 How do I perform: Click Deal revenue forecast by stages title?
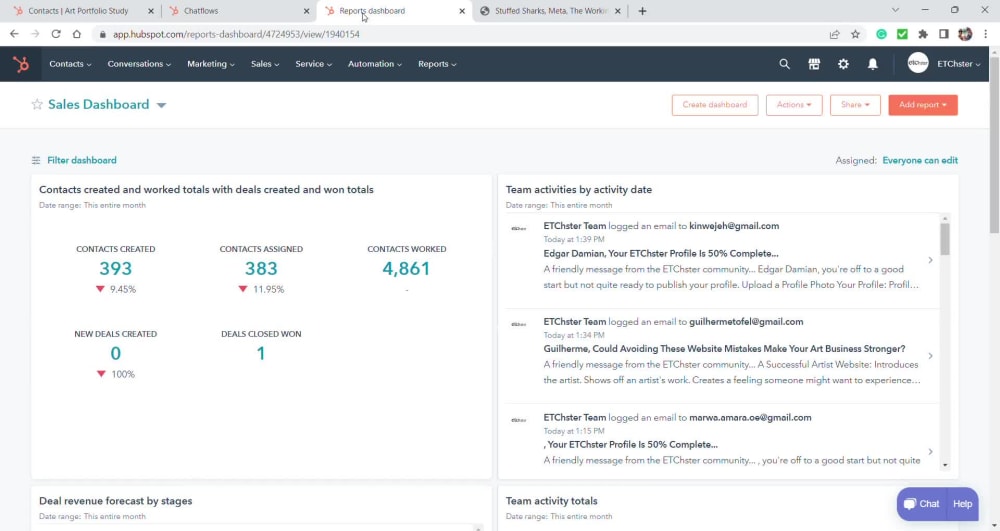(115, 501)
